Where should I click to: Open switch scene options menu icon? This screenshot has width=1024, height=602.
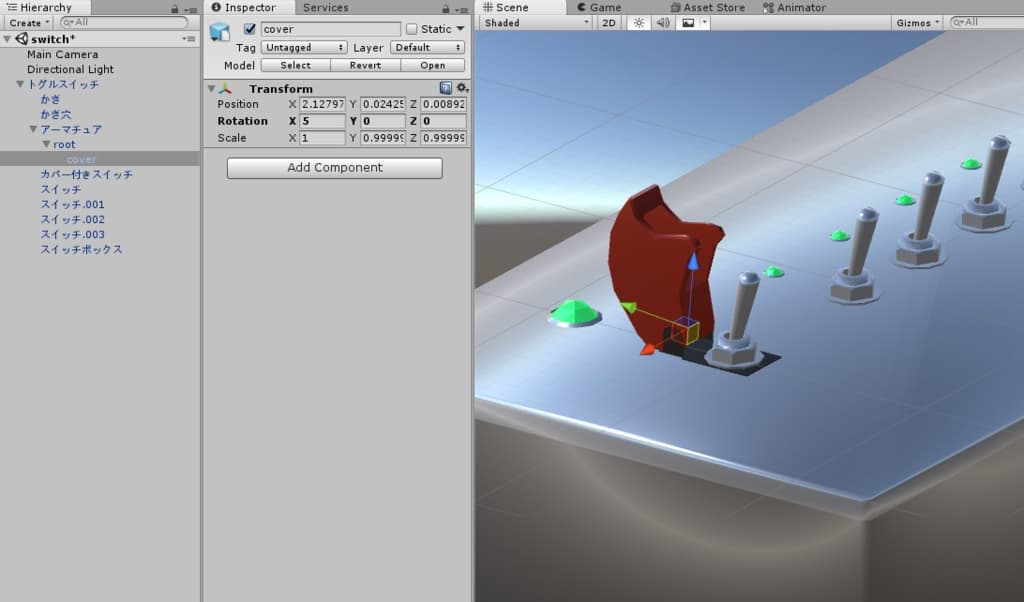188,39
